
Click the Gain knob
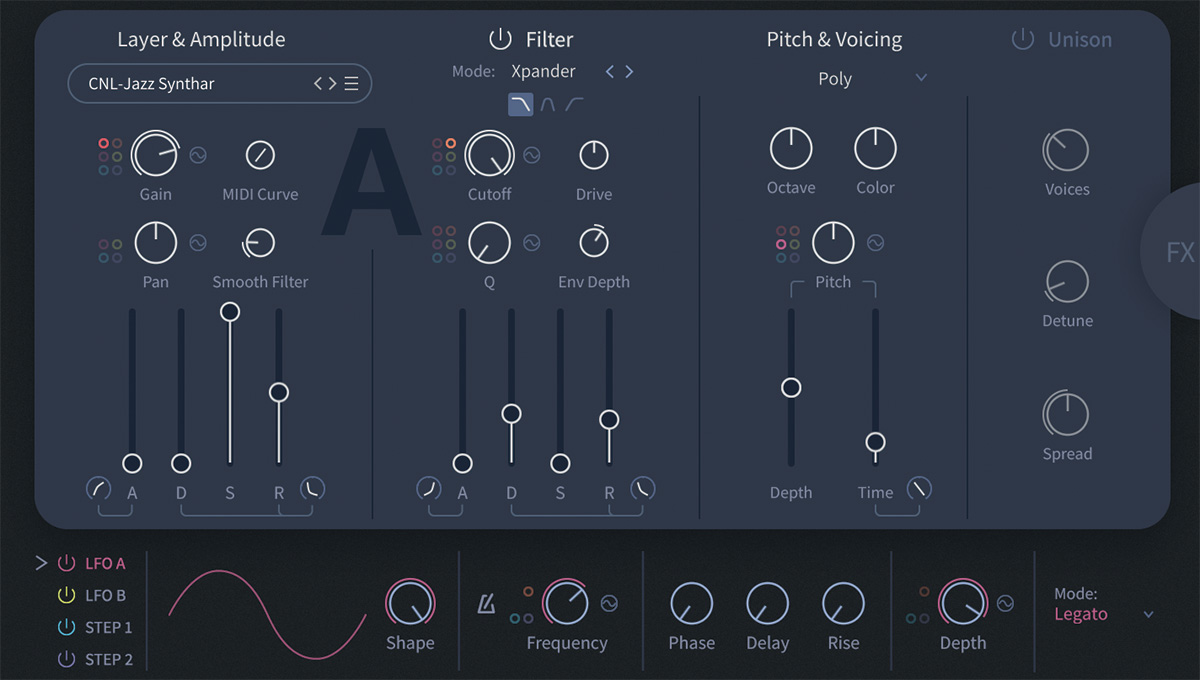pyautogui.click(x=156, y=155)
